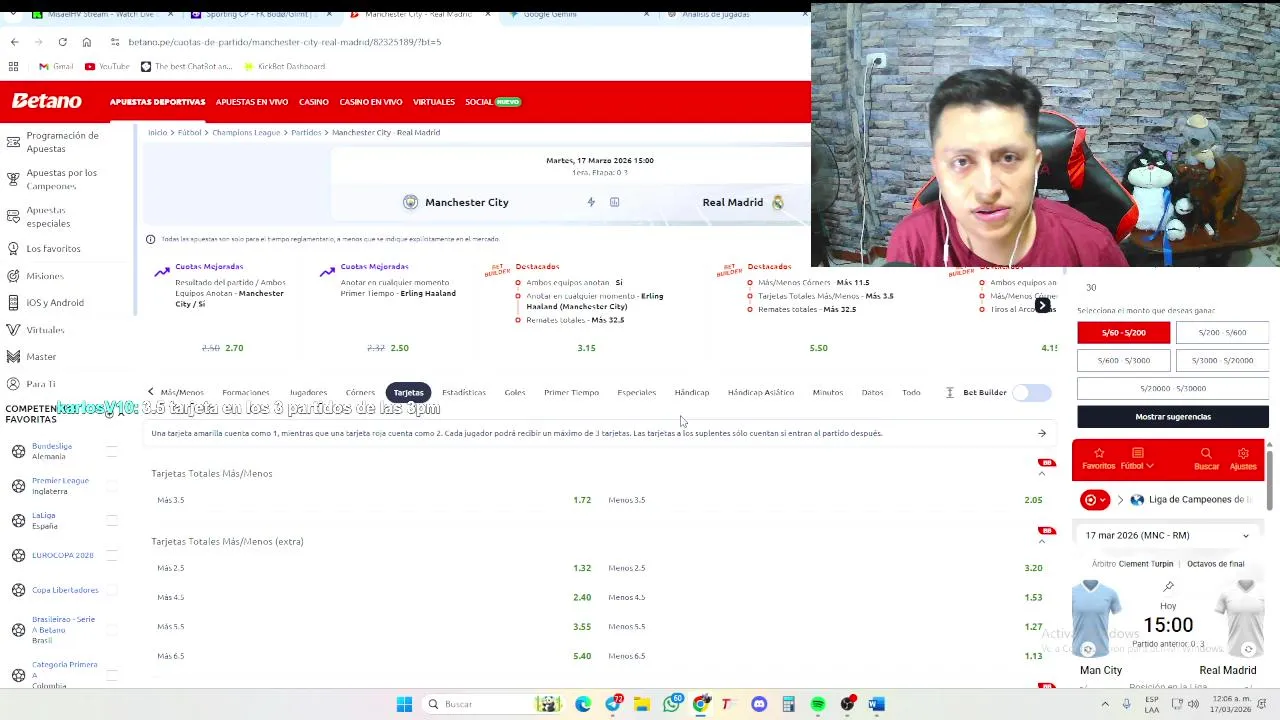This screenshot has width=1280, height=720.
Task: Select the S/20000 - S/30000 amount option
Action: coord(1173,389)
